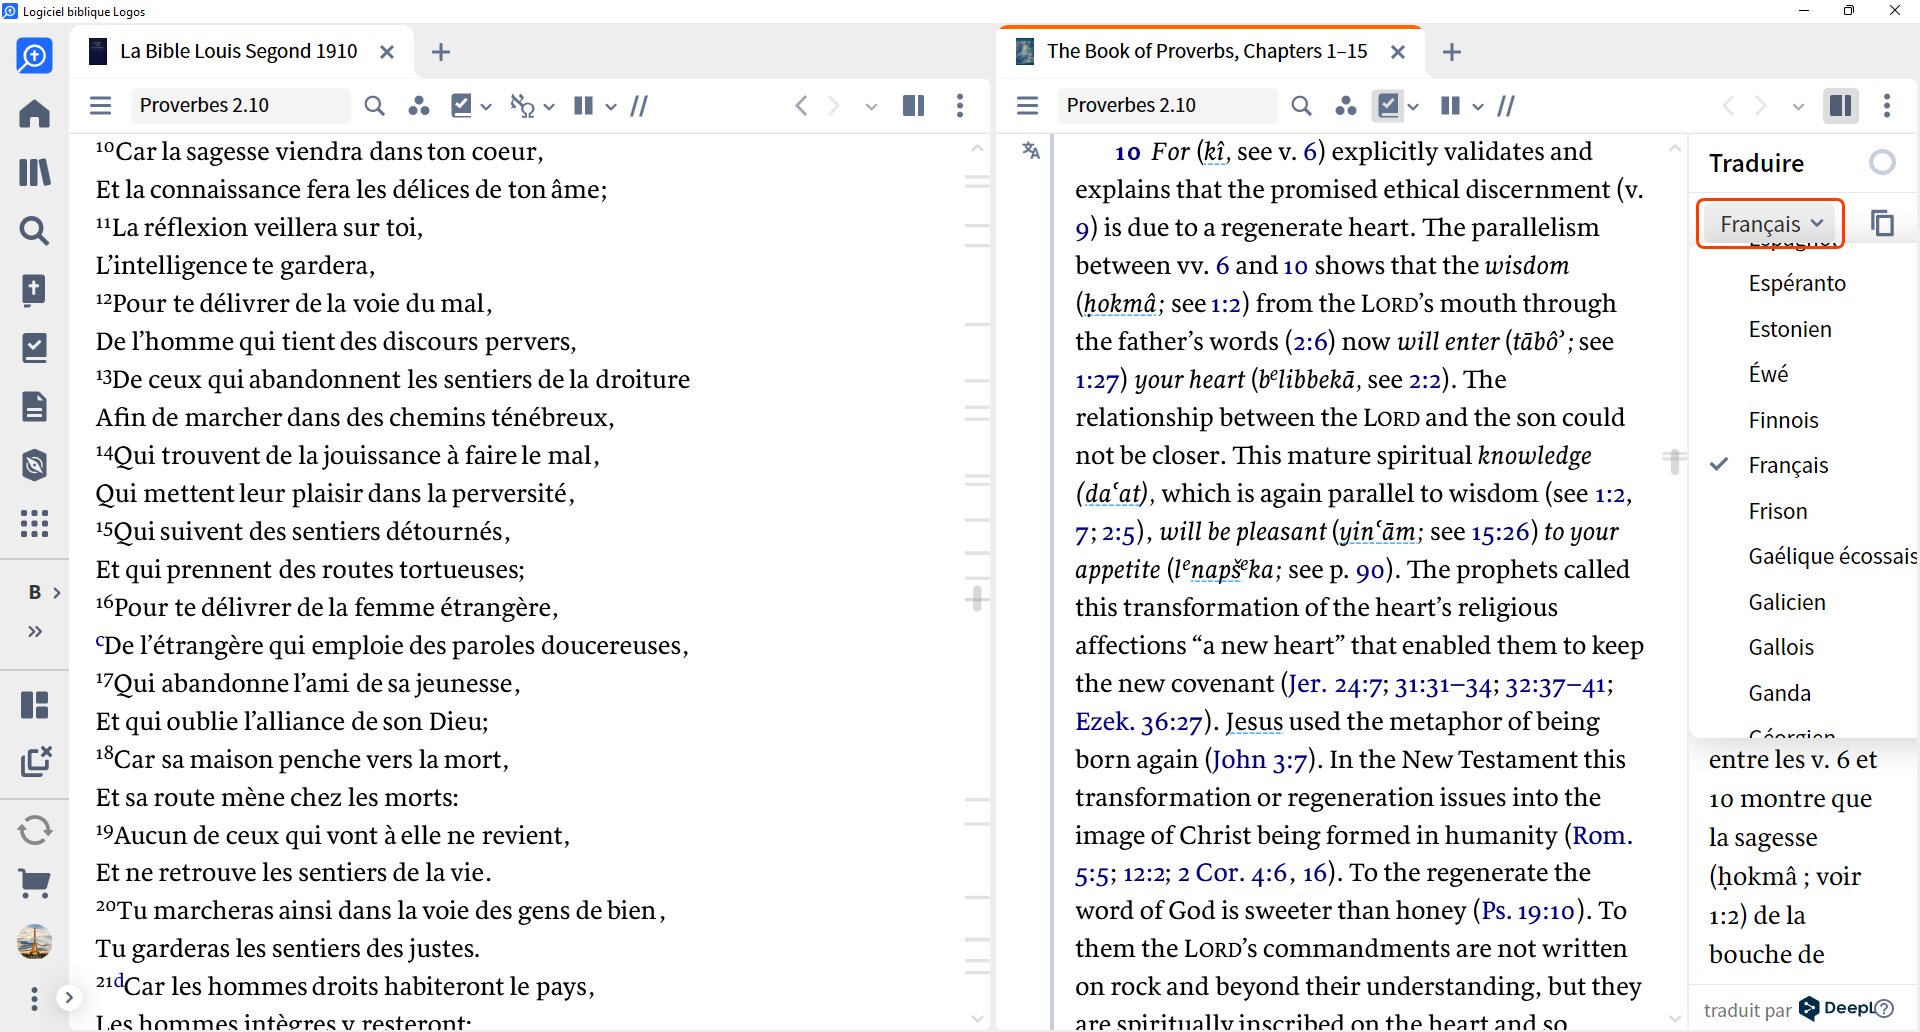
Task: Go back in Louis Segond panel history
Action: (x=801, y=106)
